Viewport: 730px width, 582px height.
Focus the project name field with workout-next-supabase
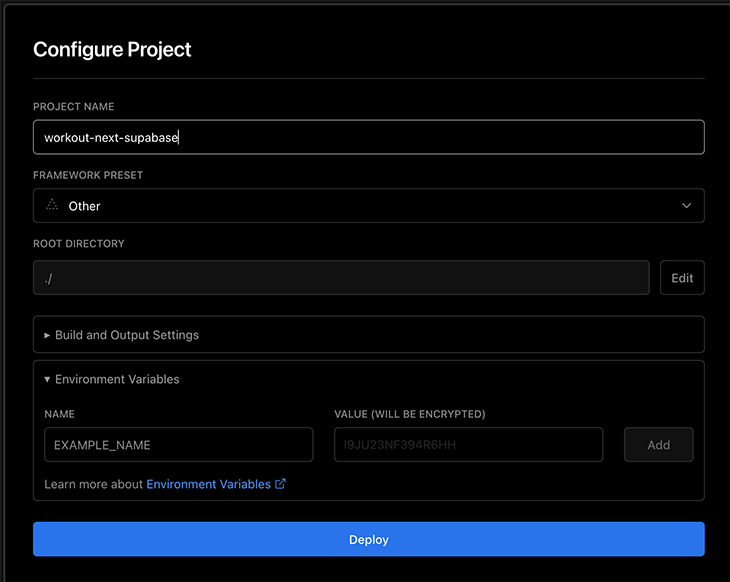tap(368, 137)
